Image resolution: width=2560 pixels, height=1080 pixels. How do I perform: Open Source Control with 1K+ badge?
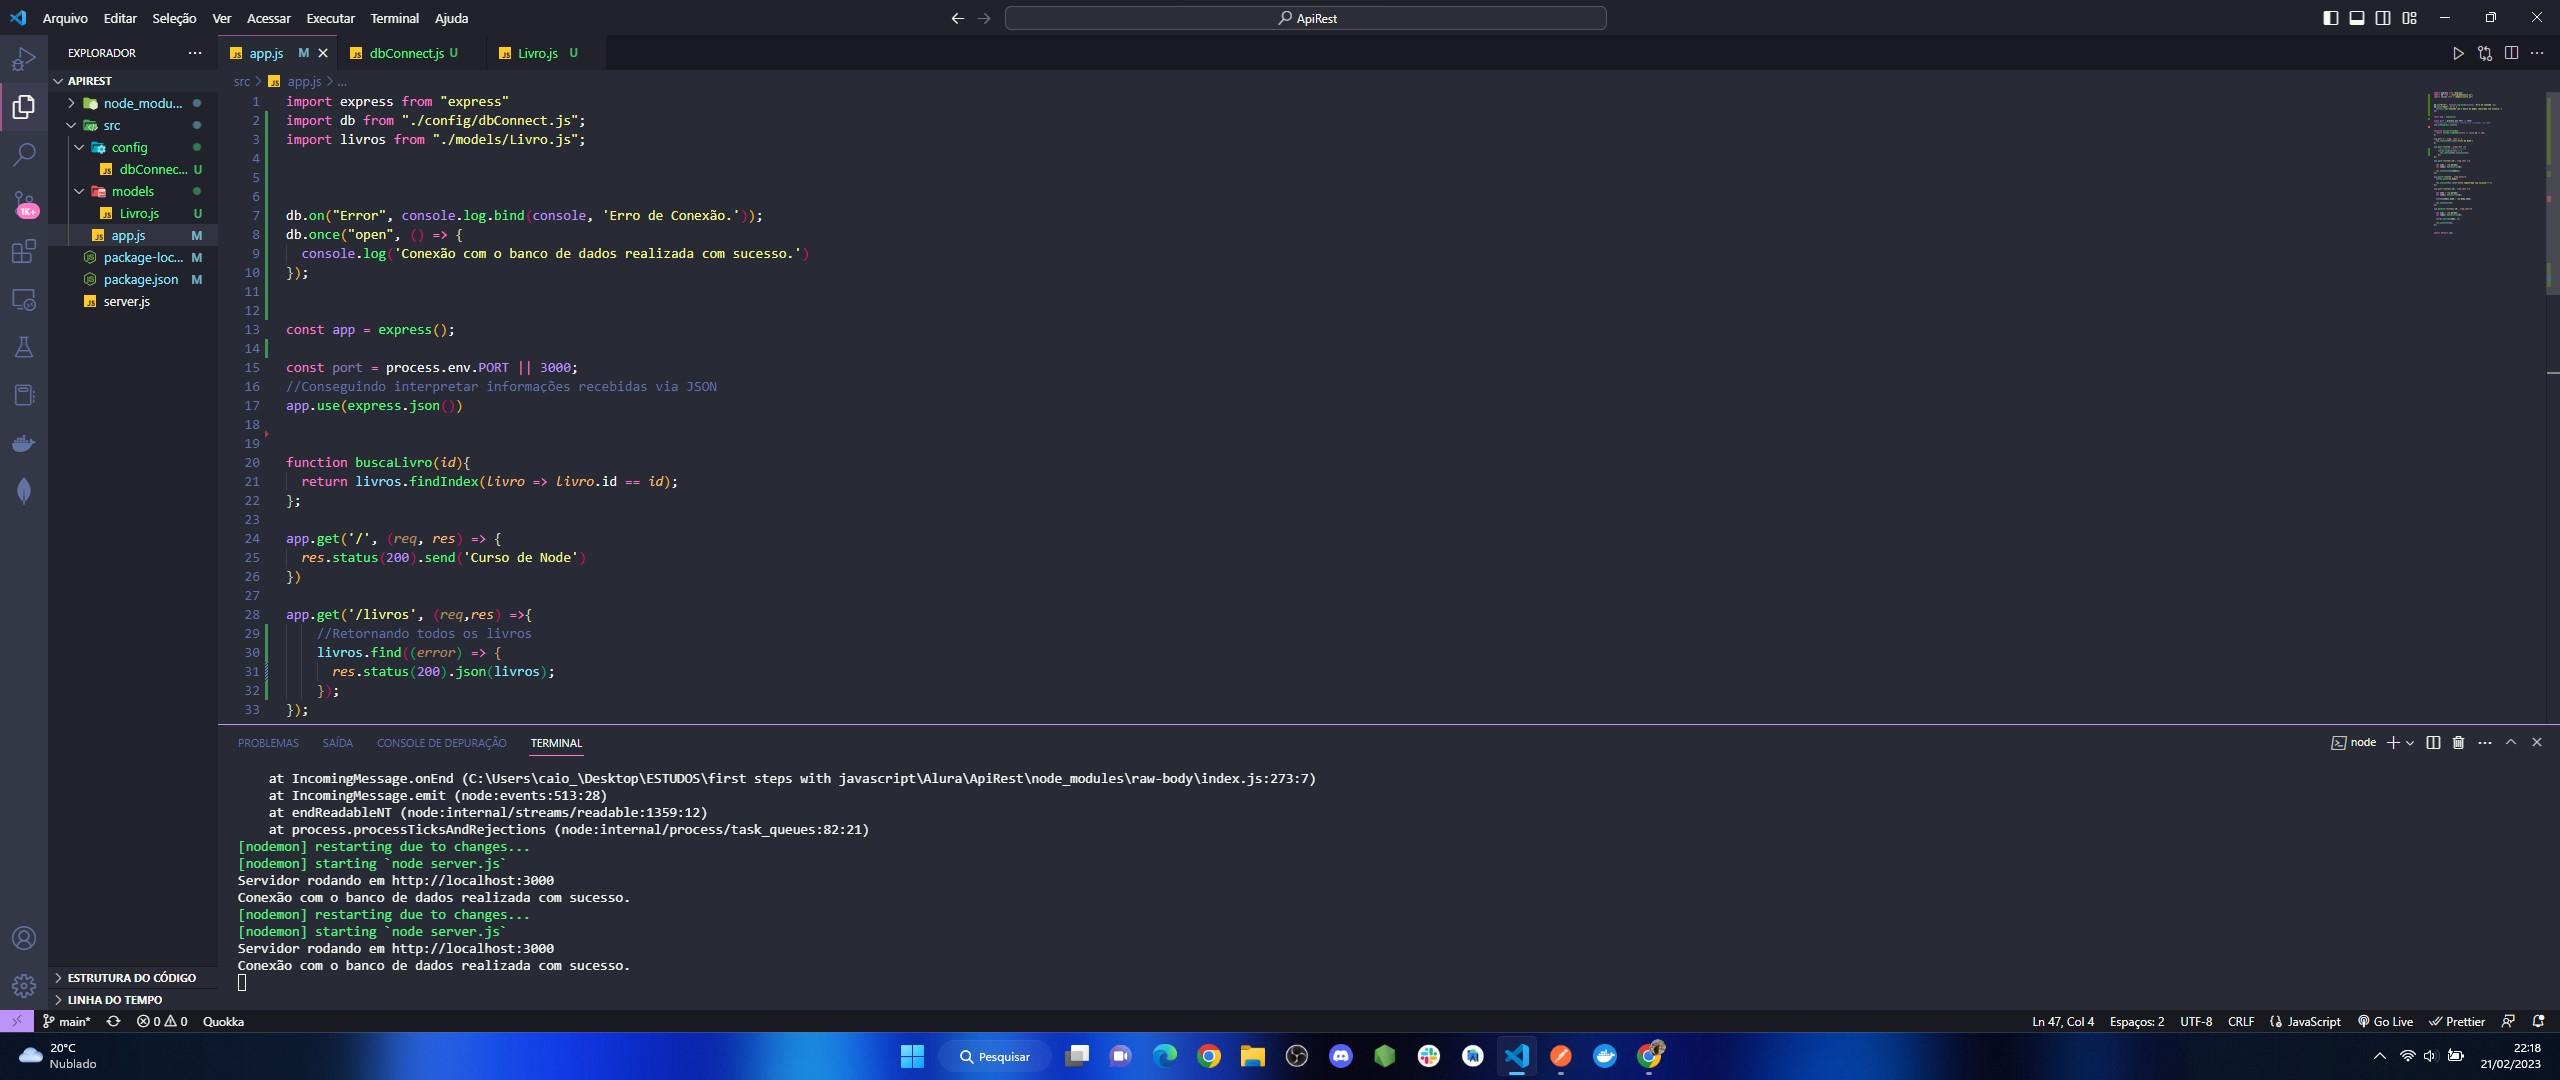(x=24, y=204)
